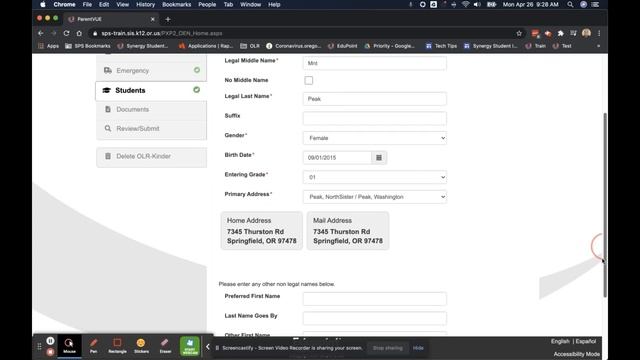Image resolution: width=640 pixels, height=360 pixels.
Task: Click the Wi-Fi status icon
Action: click(465, 4)
